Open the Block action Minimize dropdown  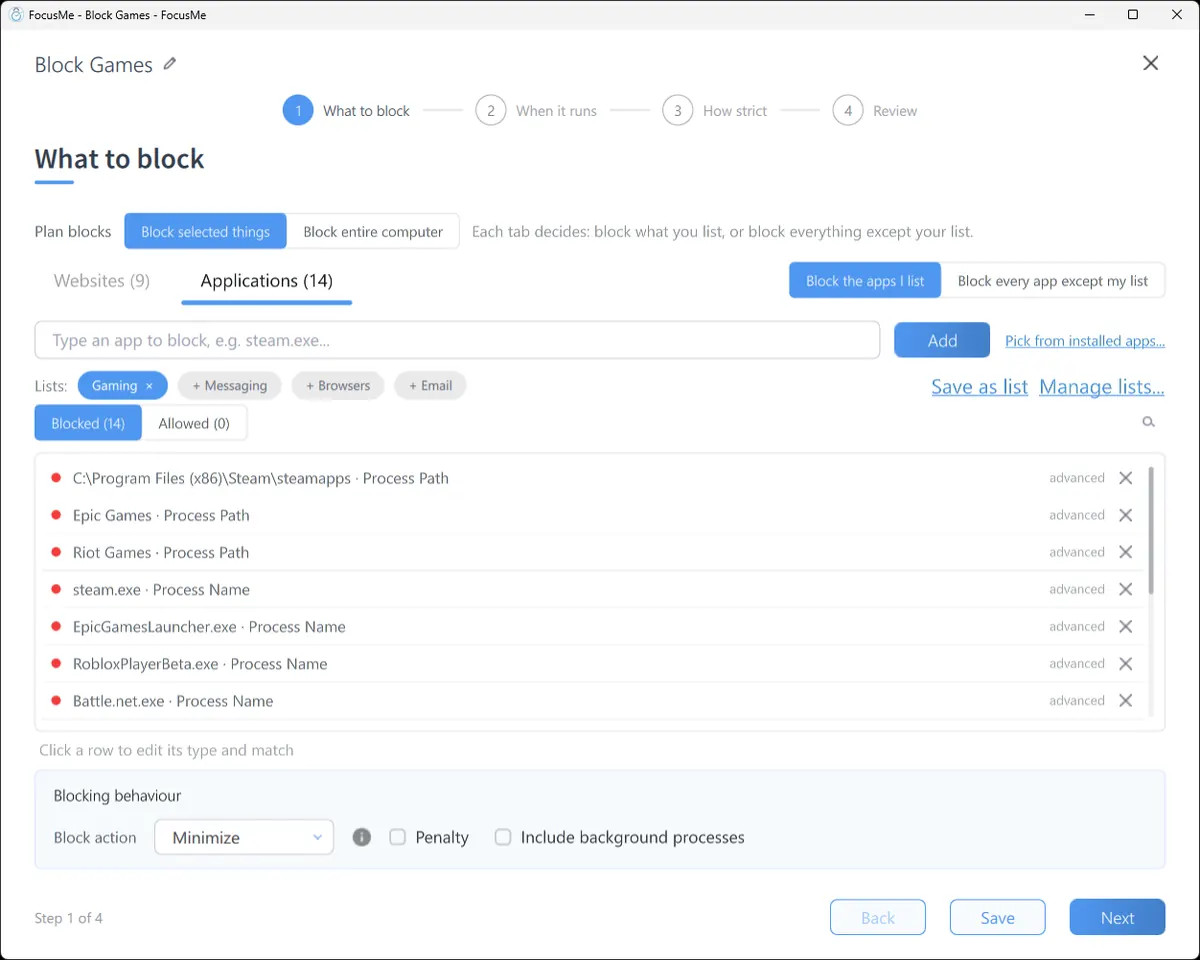pyautogui.click(x=244, y=837)
